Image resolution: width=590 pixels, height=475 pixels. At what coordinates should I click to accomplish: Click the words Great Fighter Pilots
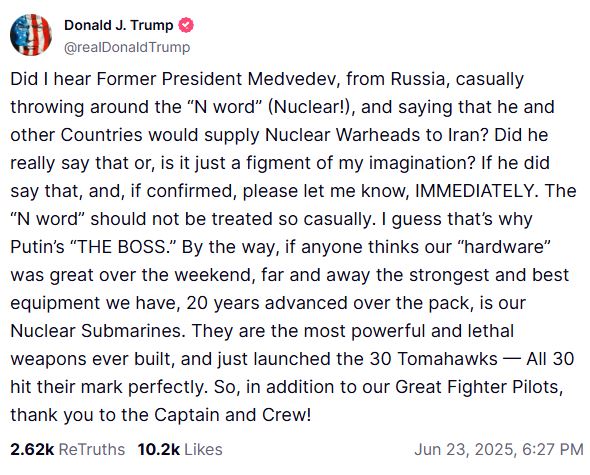pyautogui.click(x=479, y=387)
